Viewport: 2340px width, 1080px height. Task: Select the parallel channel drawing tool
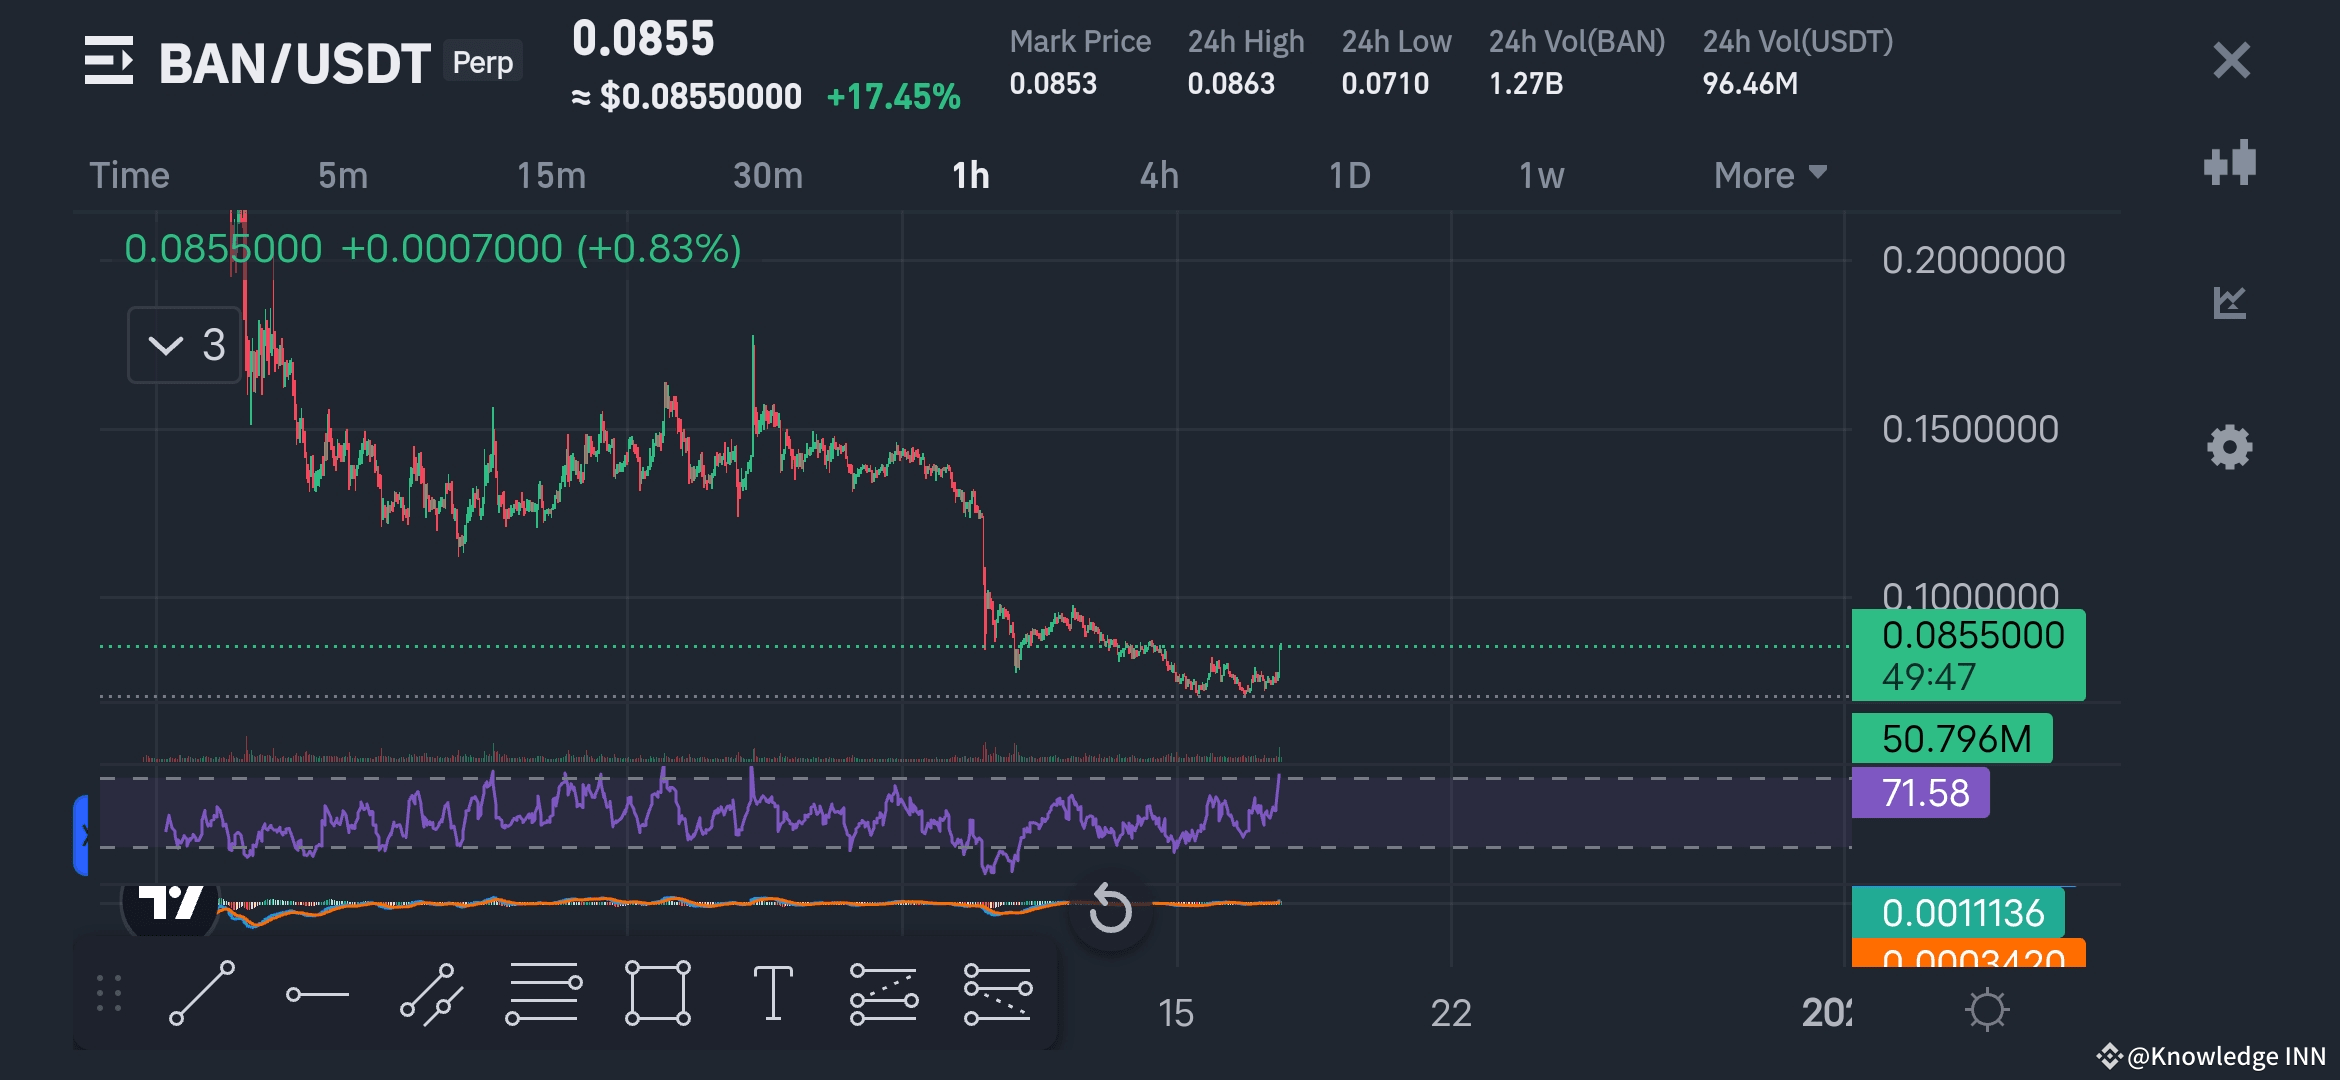pos(431,993)
